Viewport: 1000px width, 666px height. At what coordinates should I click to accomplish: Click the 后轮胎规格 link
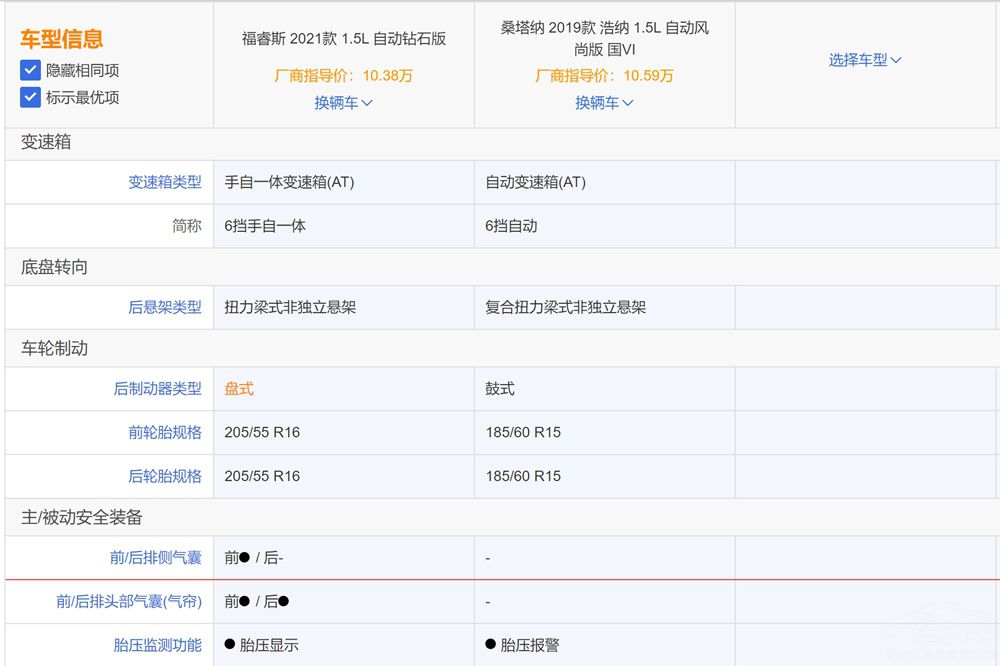point(164,476)
